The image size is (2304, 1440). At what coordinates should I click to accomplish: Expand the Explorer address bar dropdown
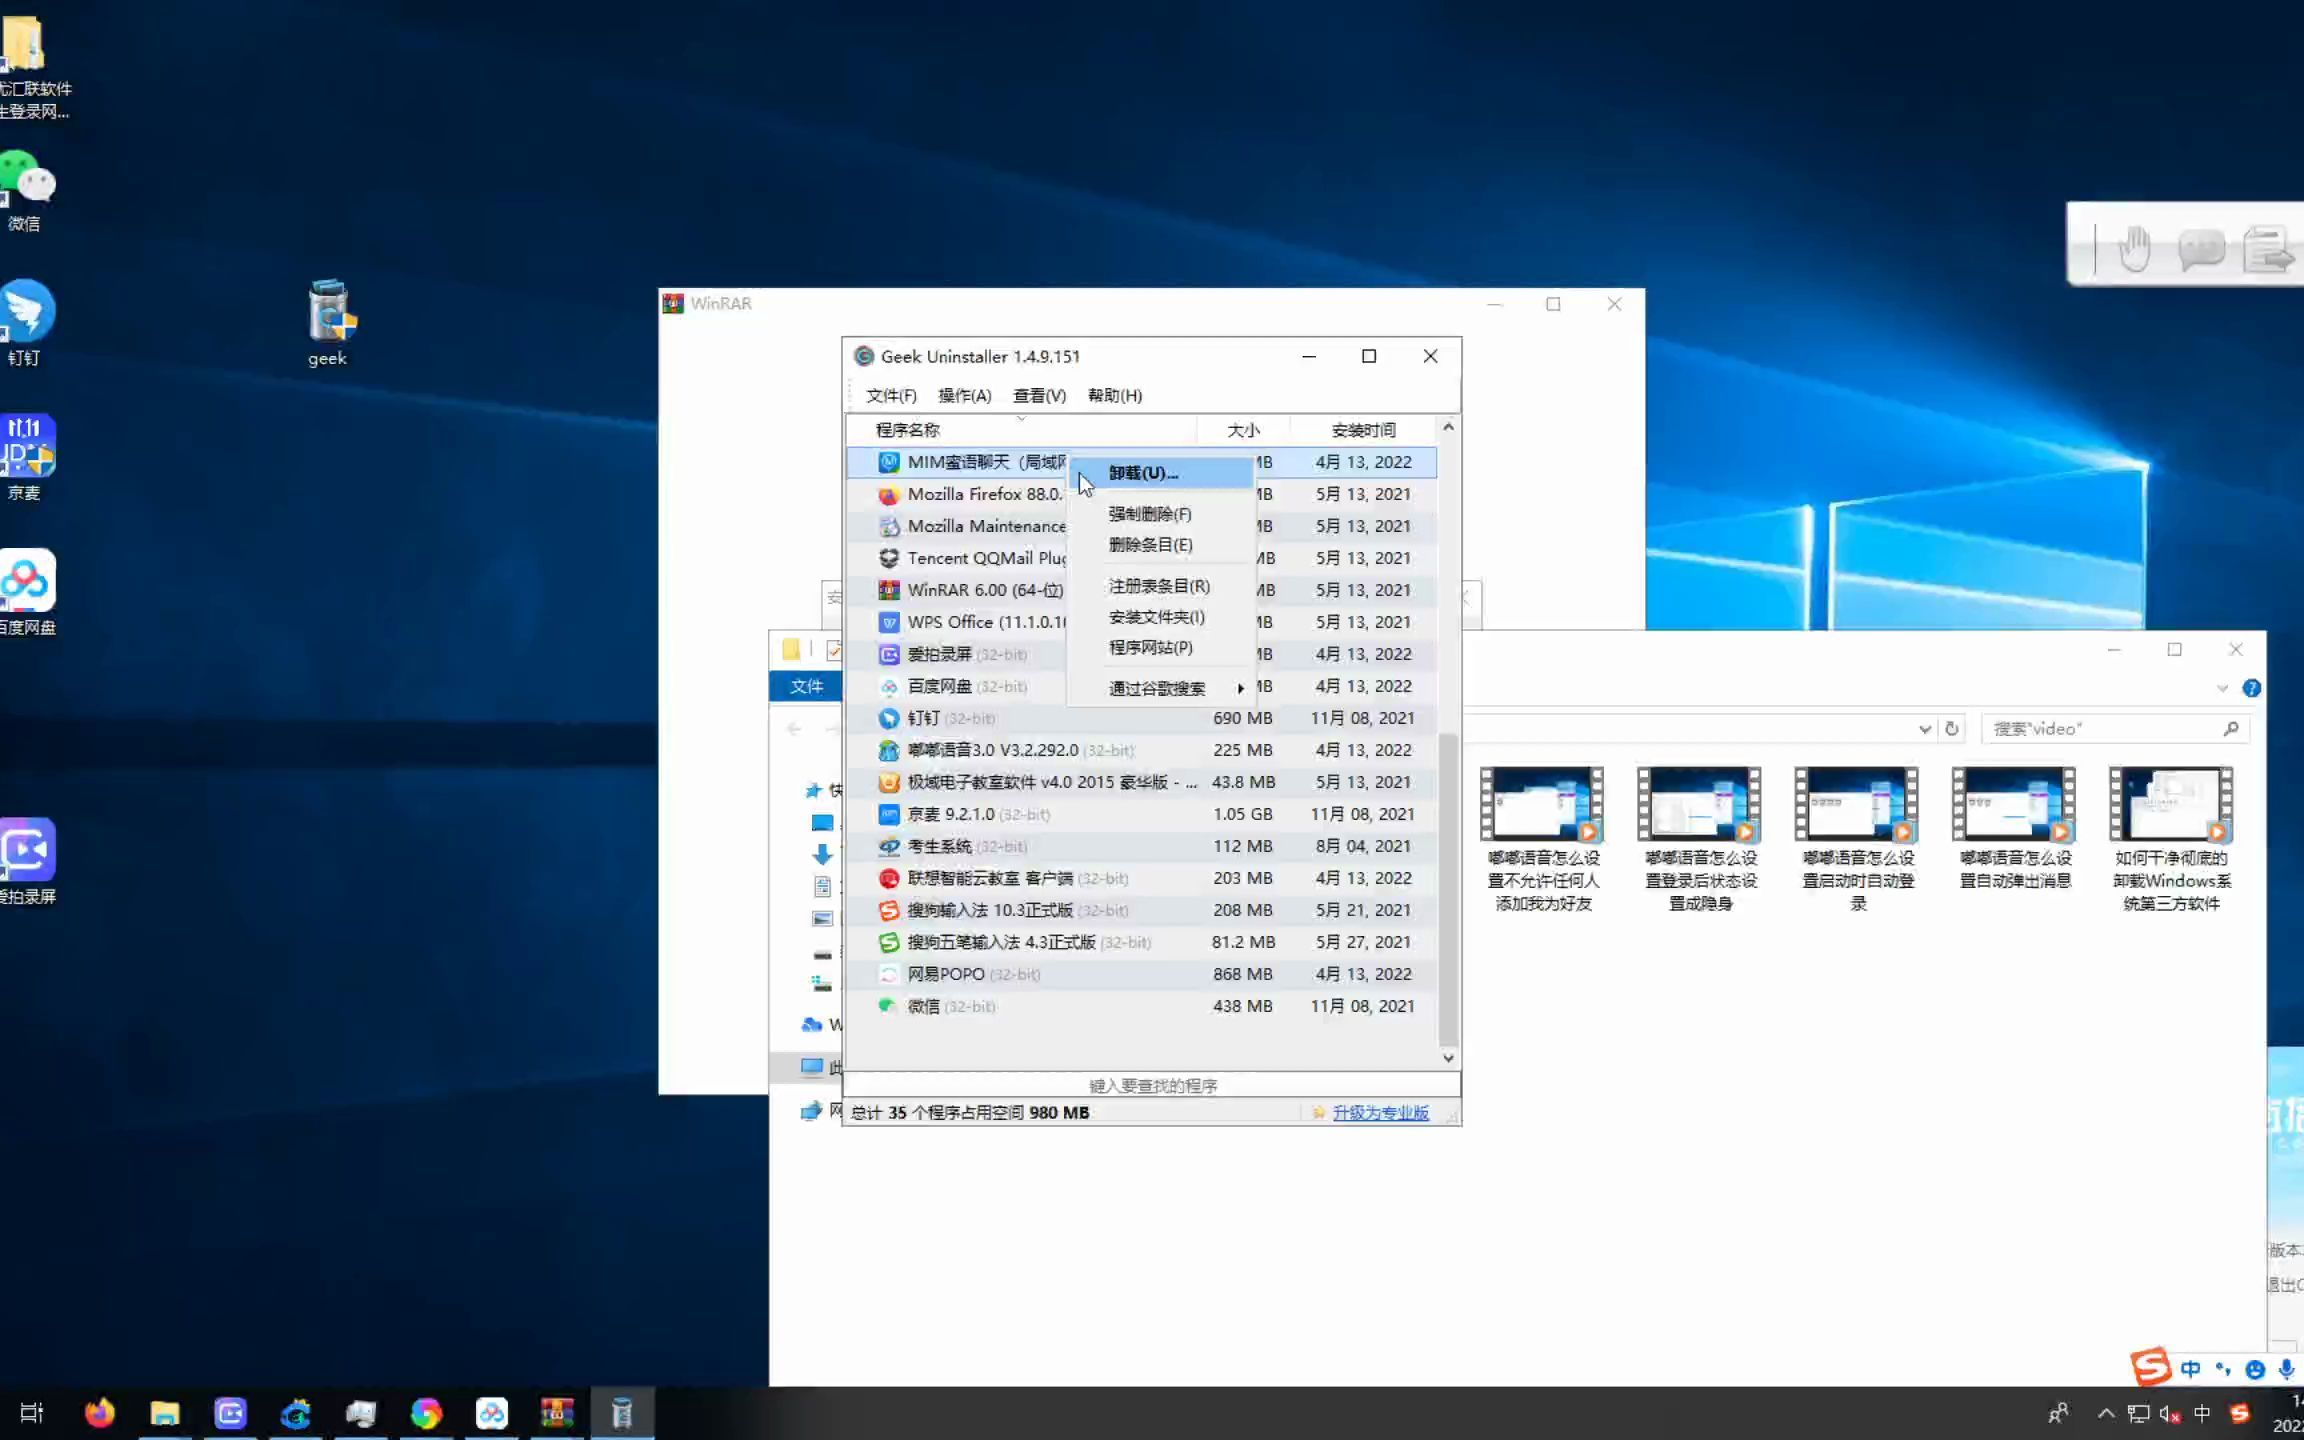(1925, 729)
